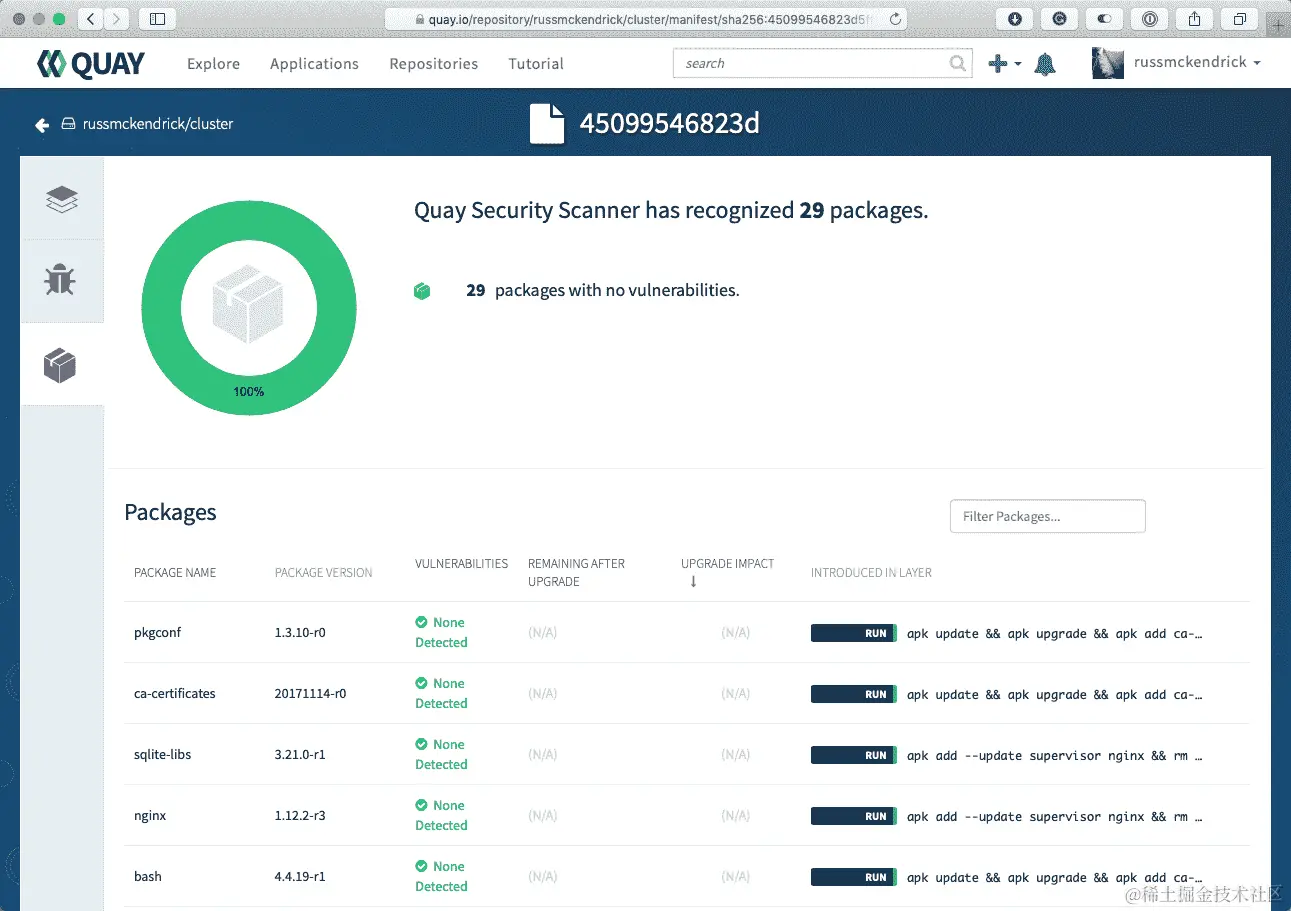Open the Explore menu item
Viewport: 1291px width, 911px height.
(x=214, y=64)
